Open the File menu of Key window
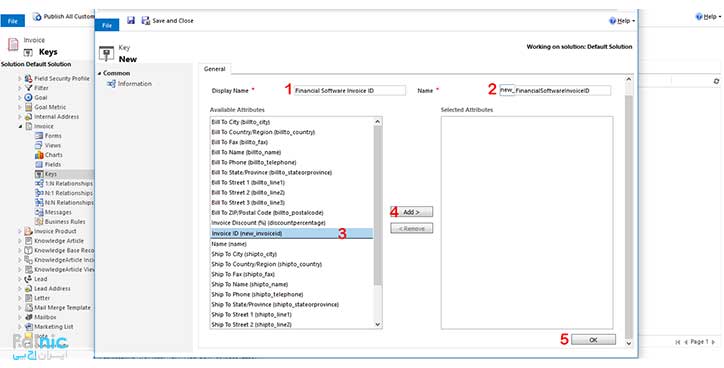The height and width of the screenshot is (368, 724). pyautogui.click(x=107, y=25)
